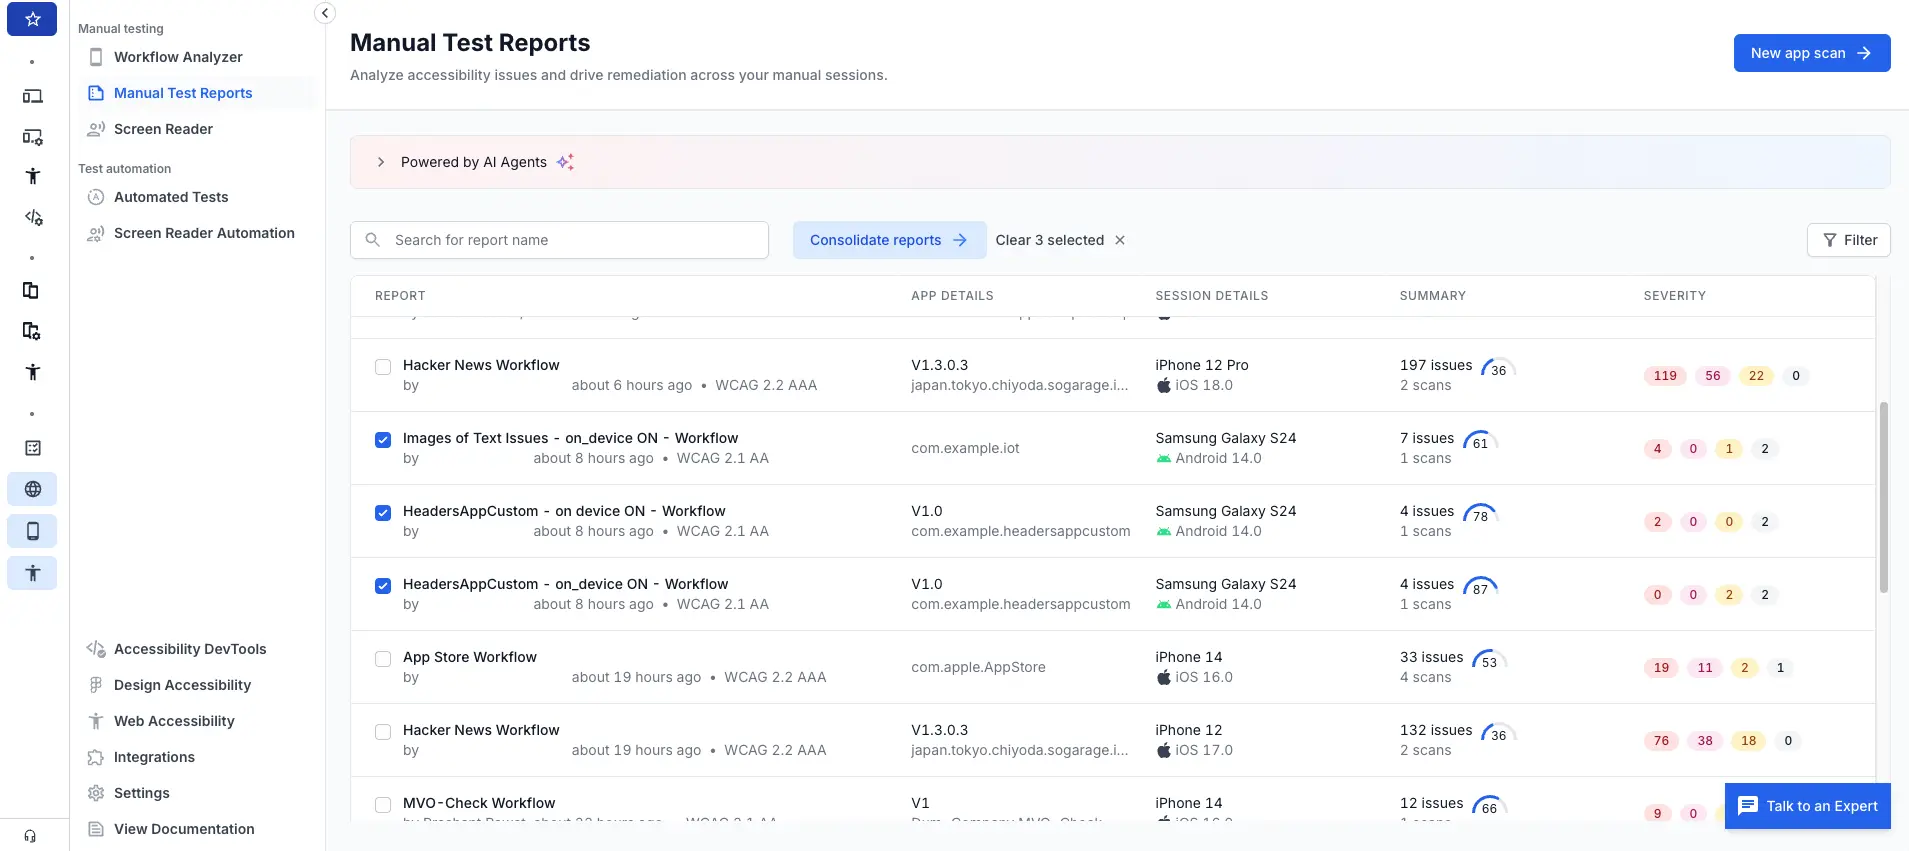Open the code-with-gear icon in the rail
1909x851 pixels.
33,217
